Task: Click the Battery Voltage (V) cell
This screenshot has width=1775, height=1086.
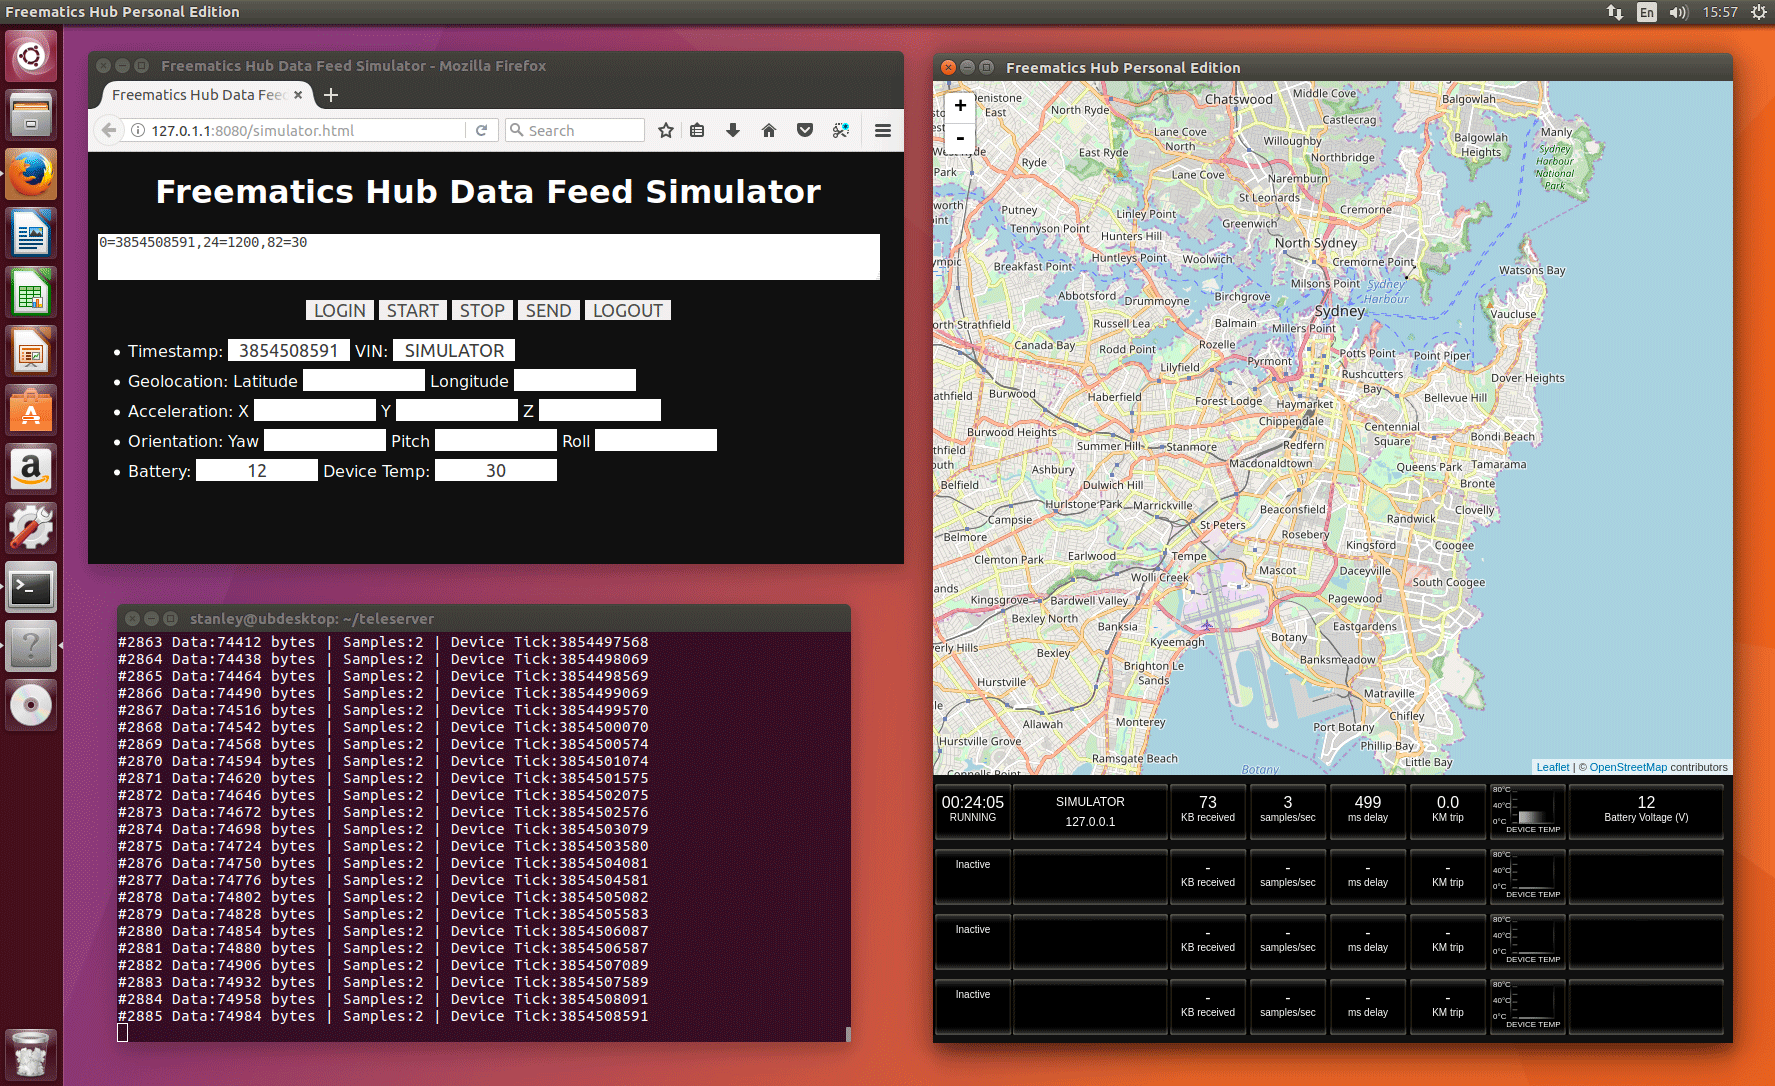Action: [x=1646, y=811]
